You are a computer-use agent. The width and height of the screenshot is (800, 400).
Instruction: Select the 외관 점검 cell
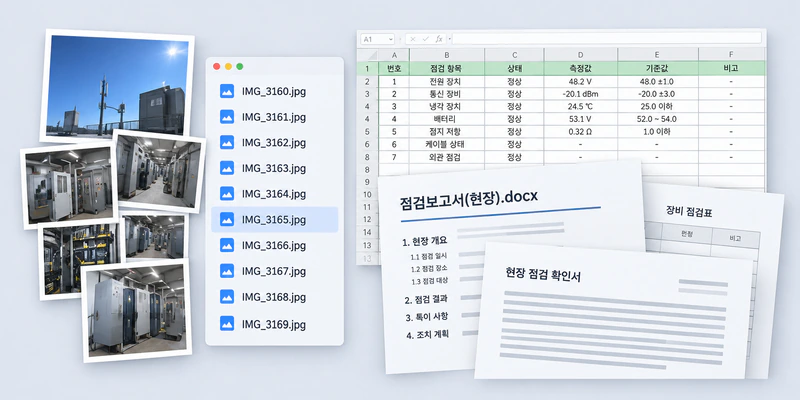click(447, 157)
